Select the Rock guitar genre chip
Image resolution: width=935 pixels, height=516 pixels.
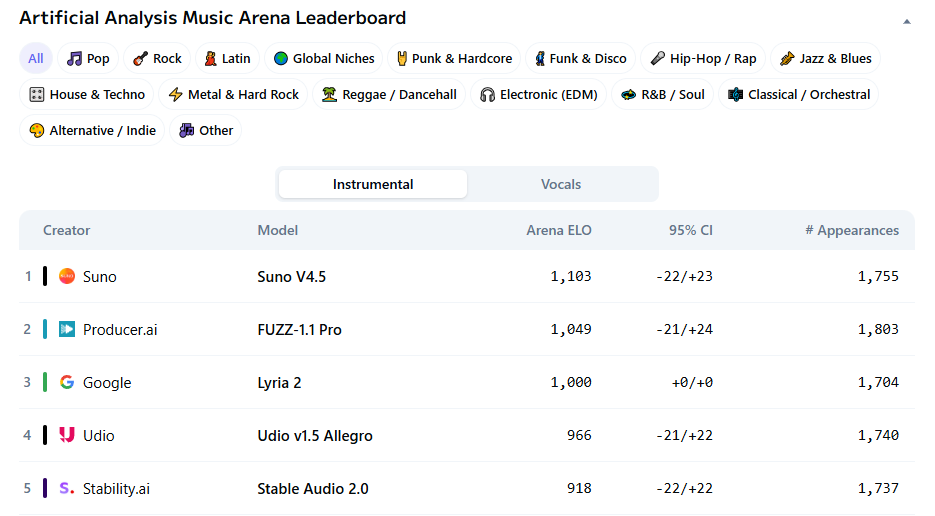coord(157,59)
